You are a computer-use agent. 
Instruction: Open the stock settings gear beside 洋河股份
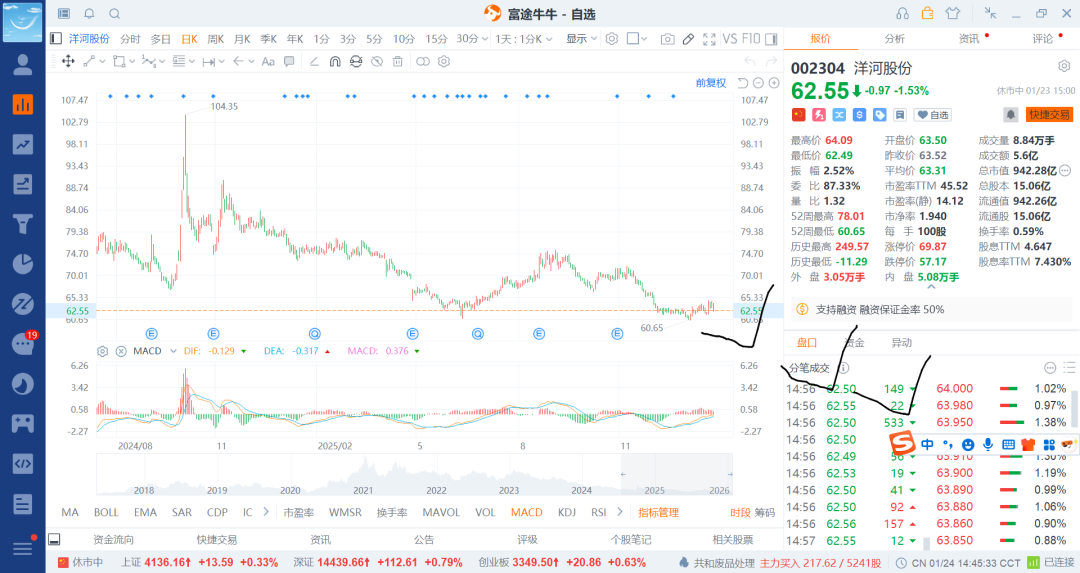point(1064,66)
